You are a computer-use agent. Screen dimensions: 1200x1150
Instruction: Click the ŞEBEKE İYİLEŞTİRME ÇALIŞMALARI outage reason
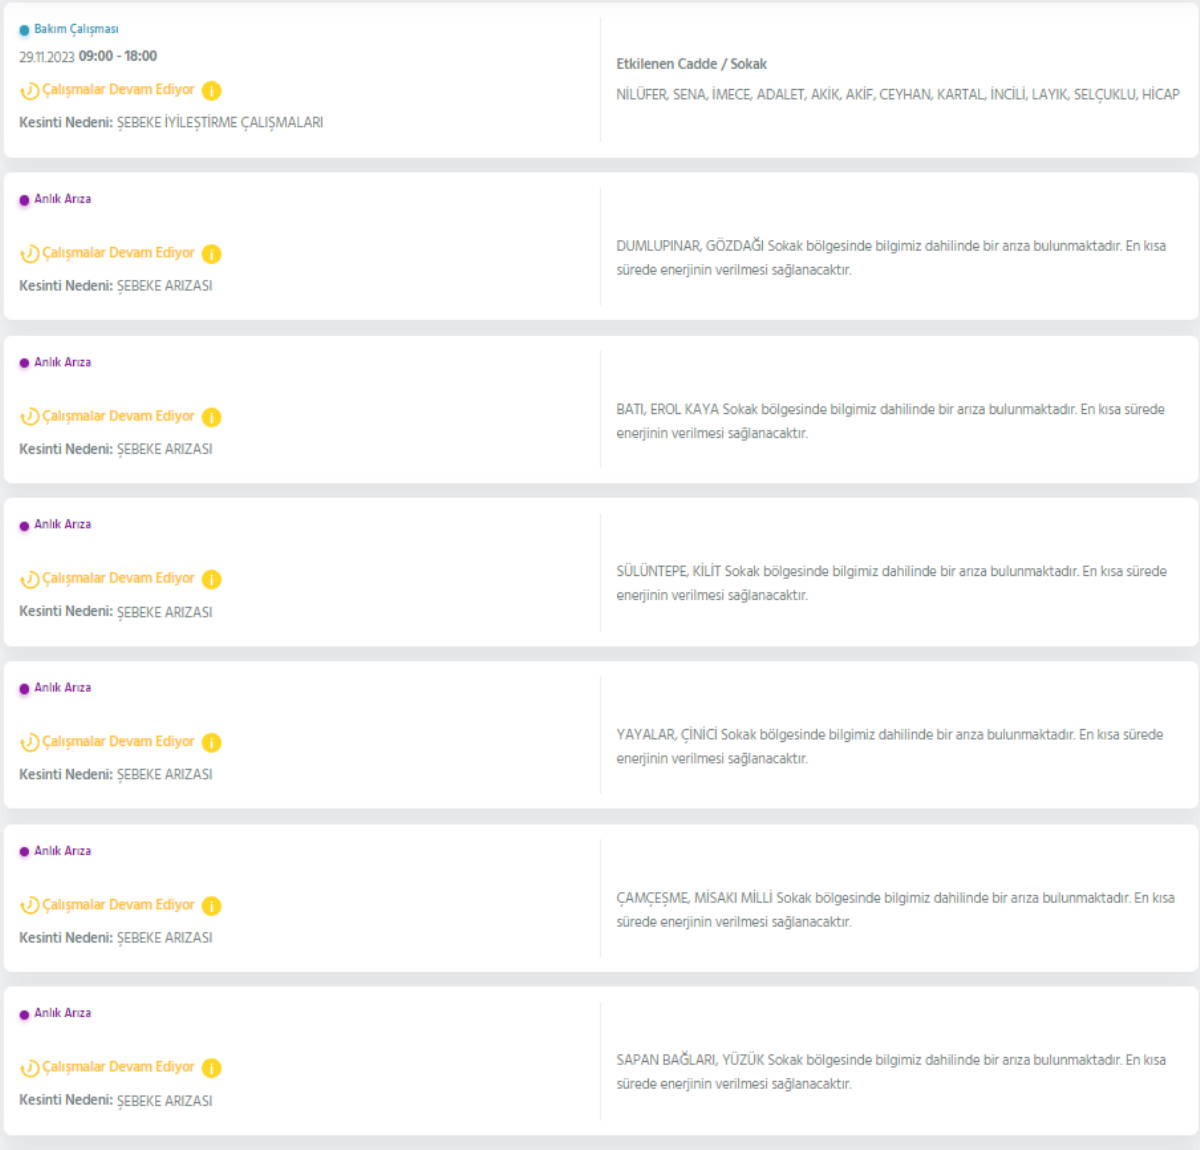[x=220, y=123]
